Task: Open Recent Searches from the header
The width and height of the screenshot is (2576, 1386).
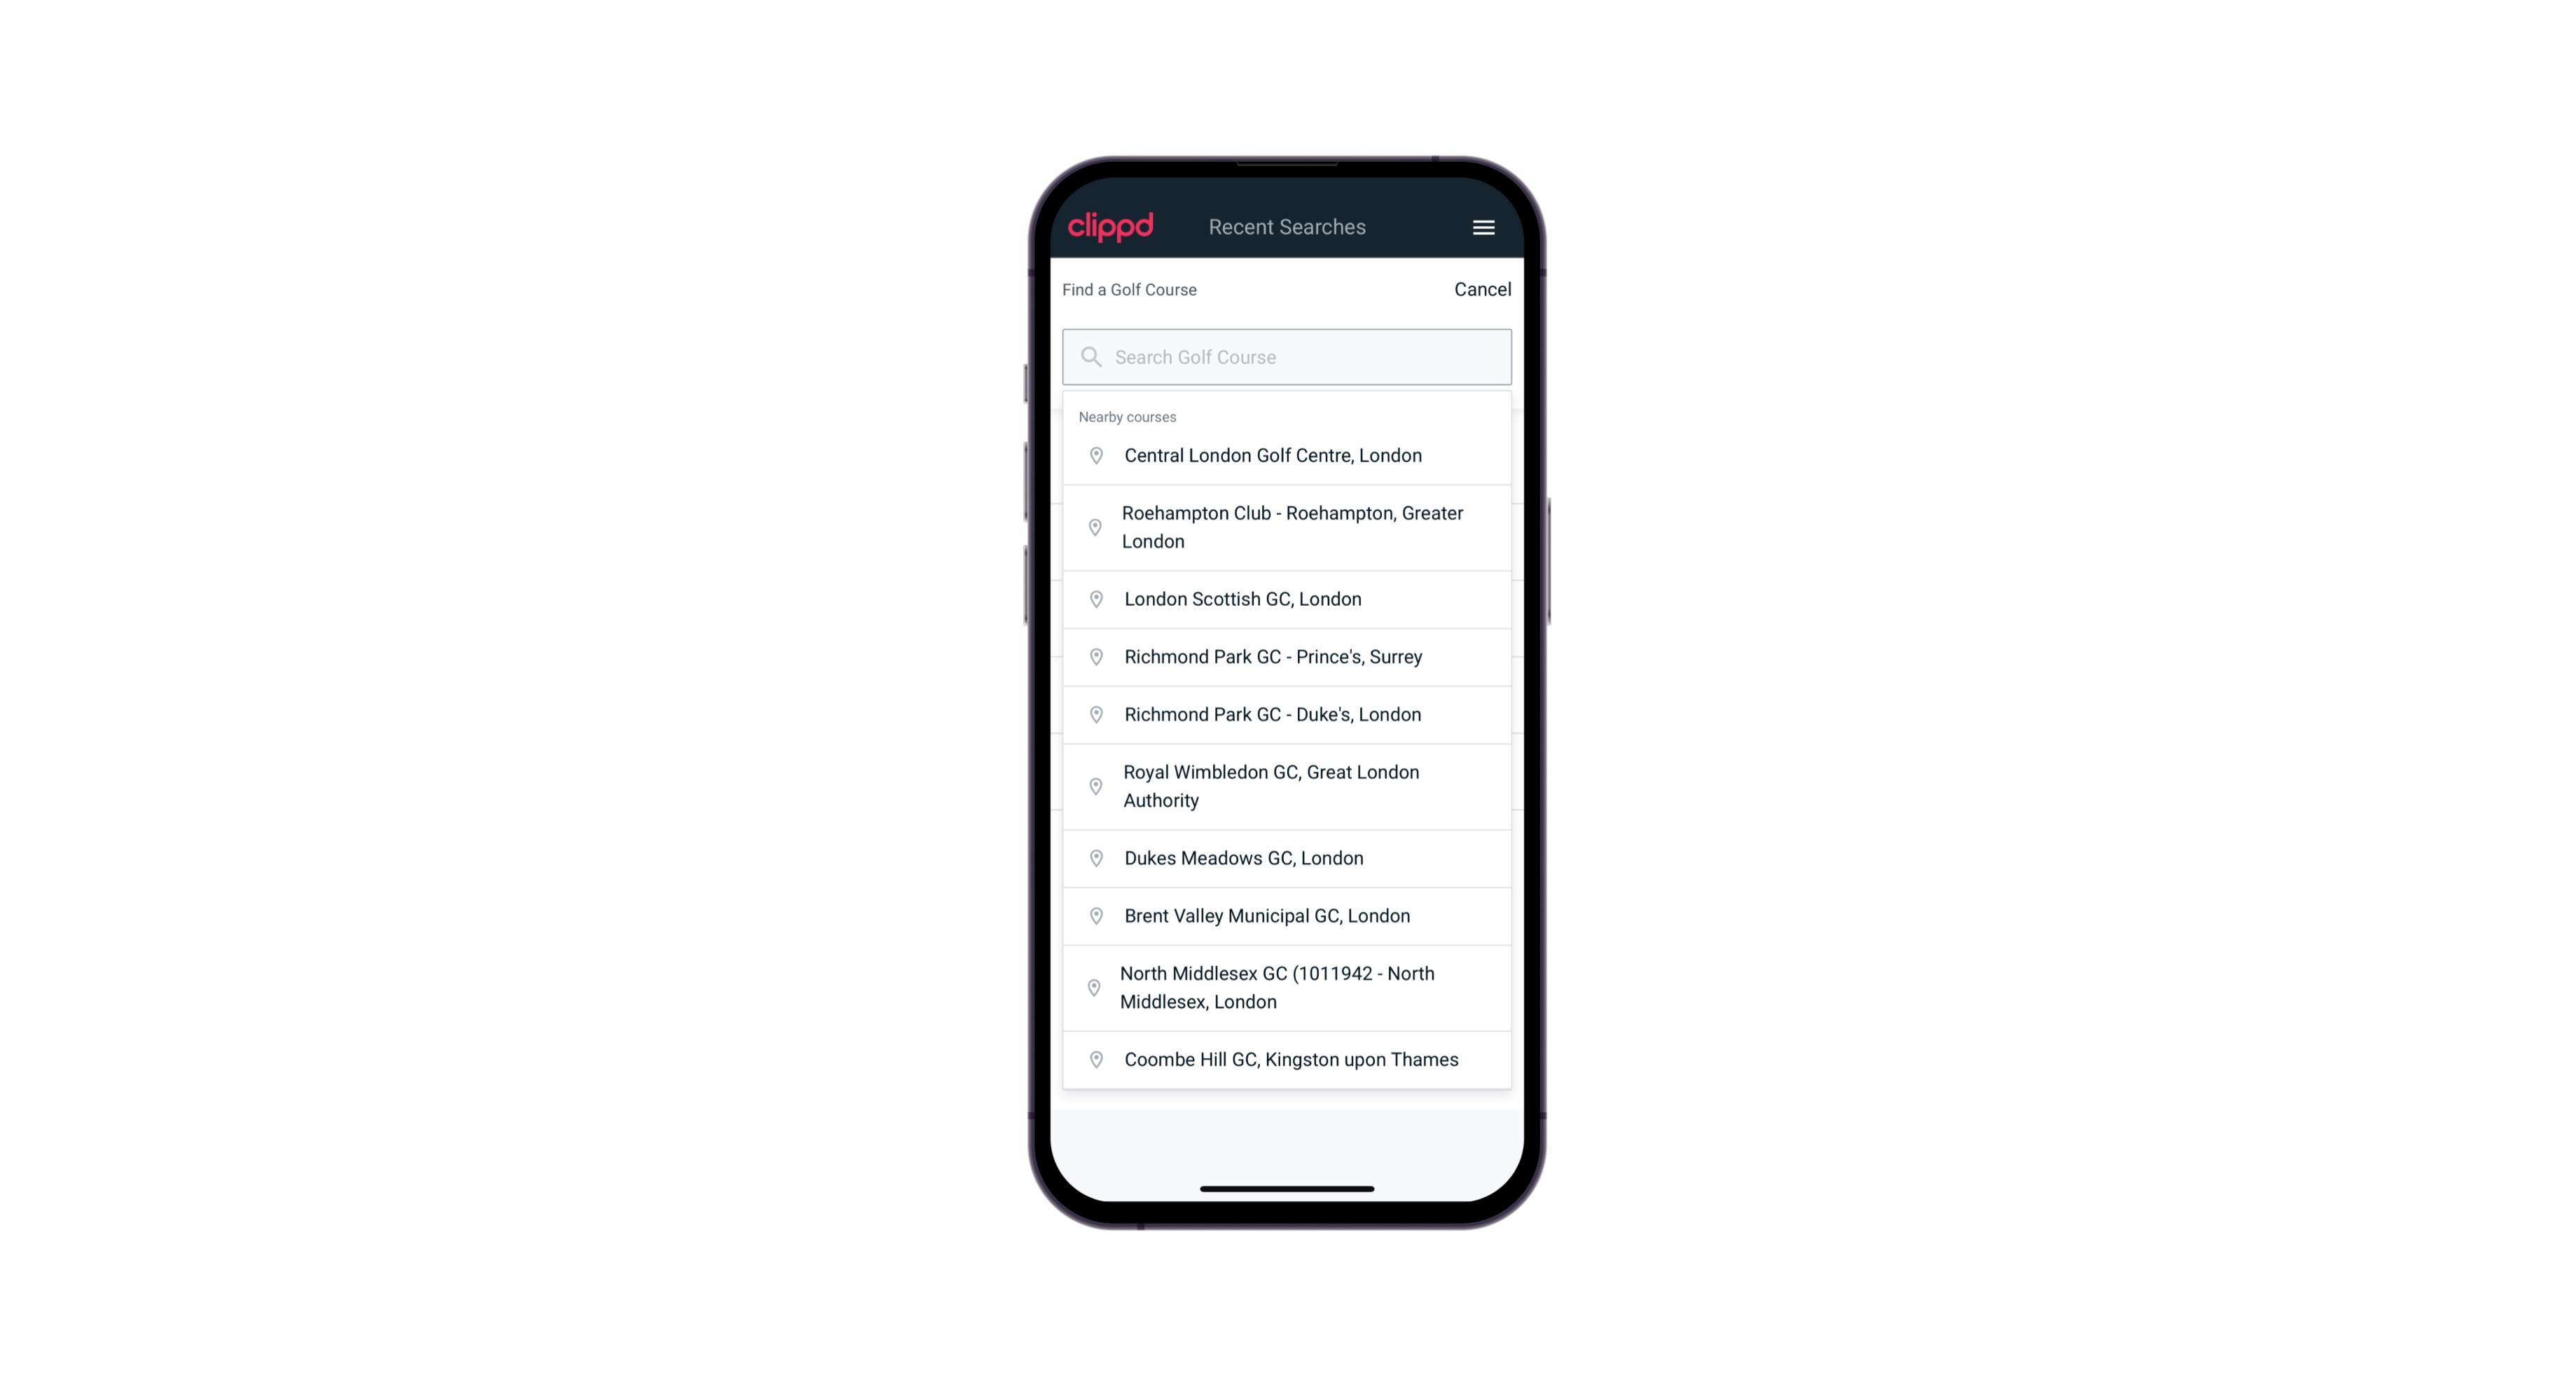Action: (1287, 227)
